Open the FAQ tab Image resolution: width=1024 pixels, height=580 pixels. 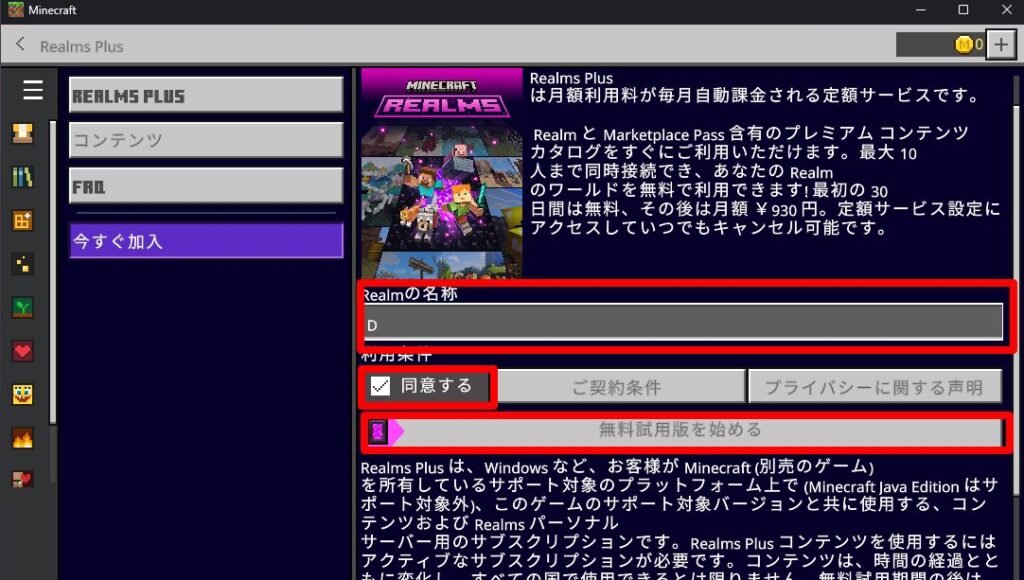(206, 186)
